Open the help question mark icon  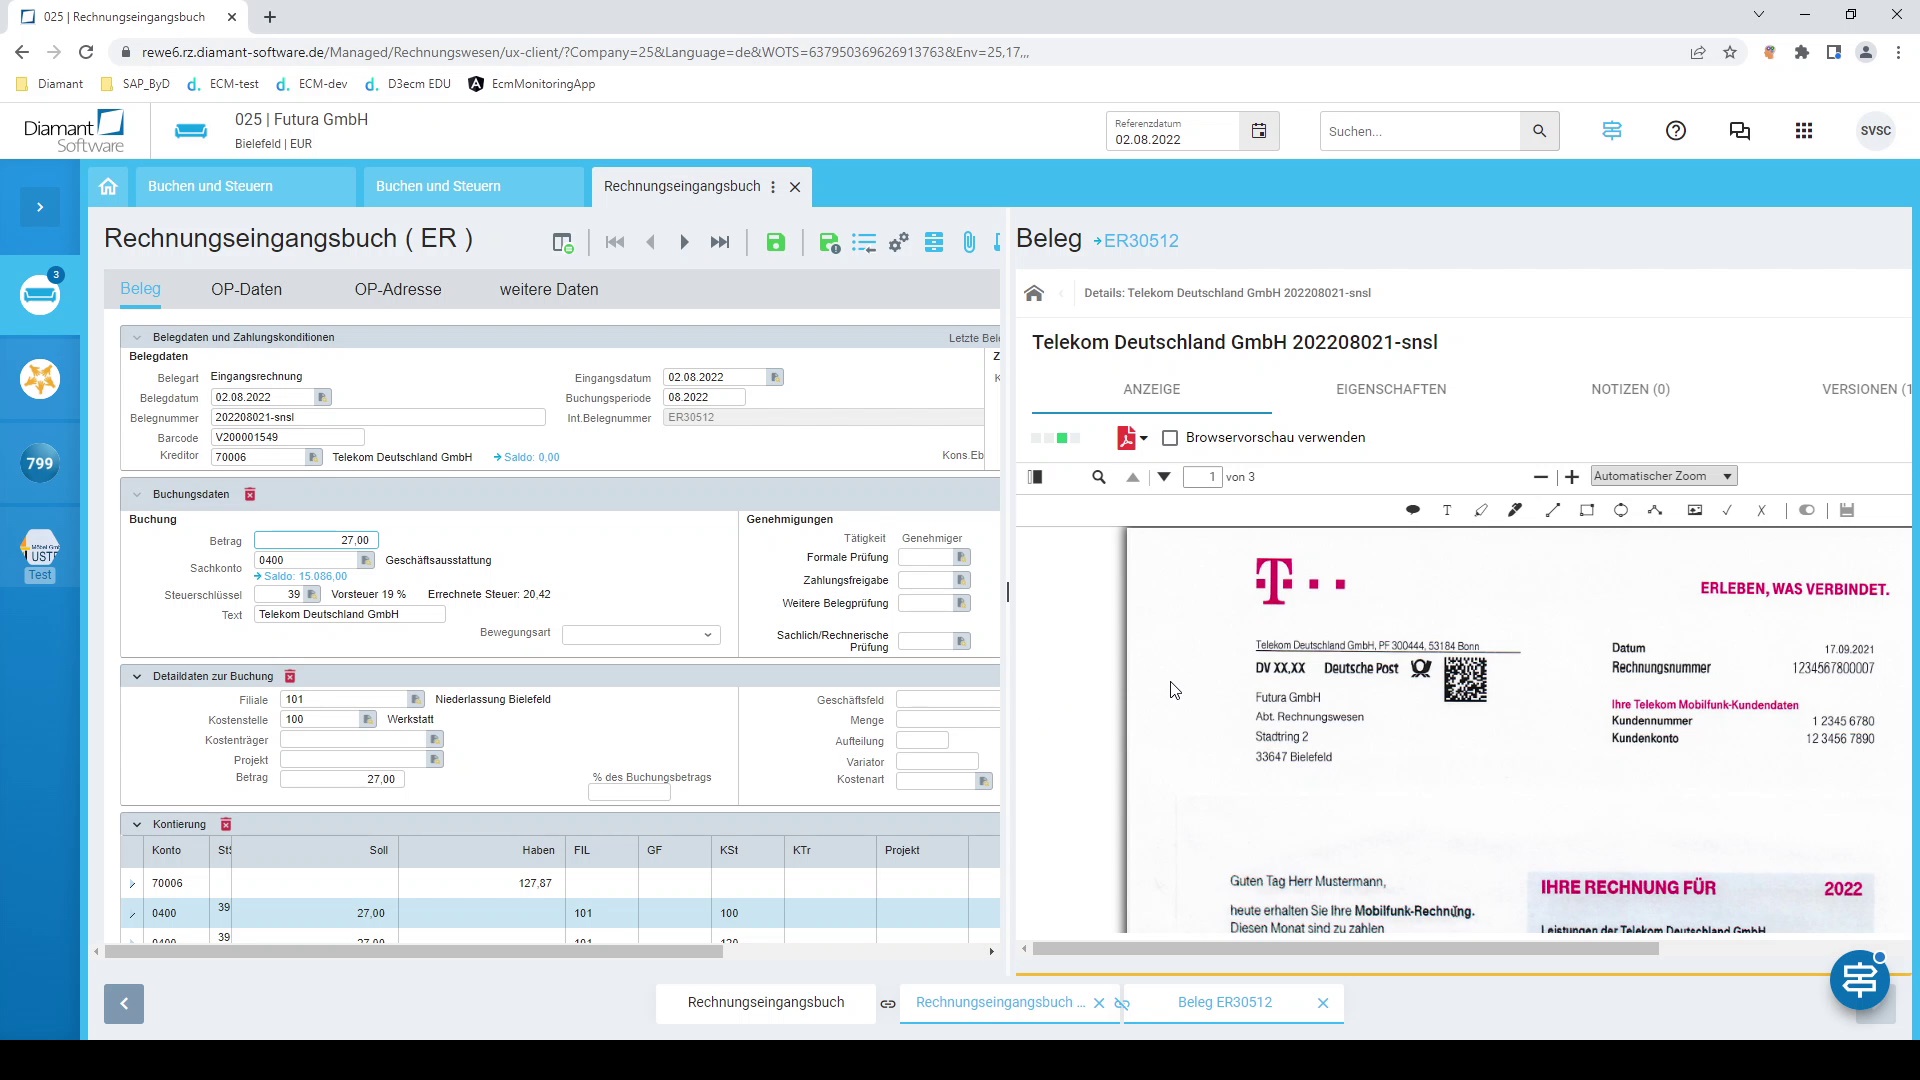(x=1676, y=131)
